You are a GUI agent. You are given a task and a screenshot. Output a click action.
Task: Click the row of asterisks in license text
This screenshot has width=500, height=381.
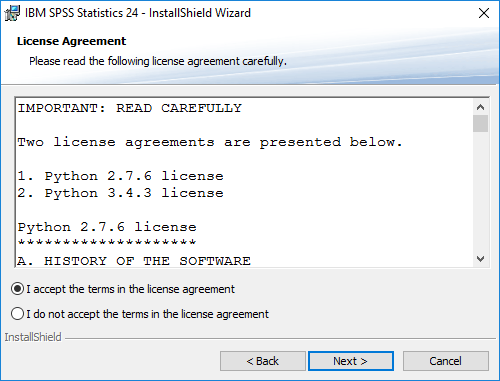(107, 242)
